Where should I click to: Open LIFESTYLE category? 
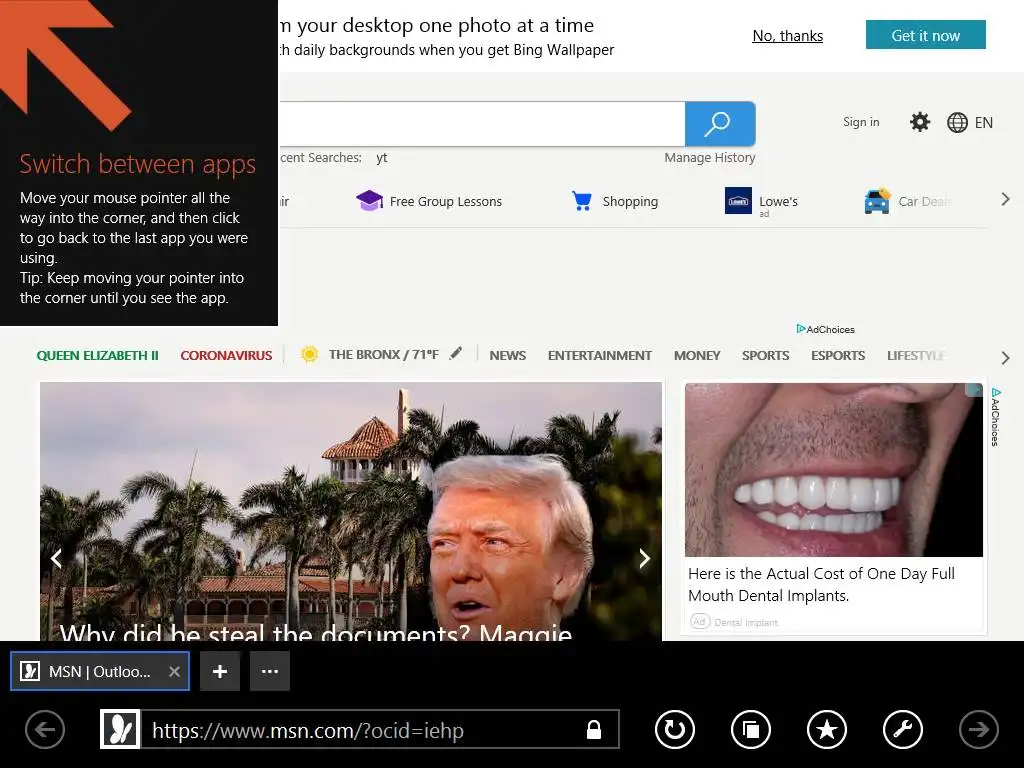tap(916, 356)
